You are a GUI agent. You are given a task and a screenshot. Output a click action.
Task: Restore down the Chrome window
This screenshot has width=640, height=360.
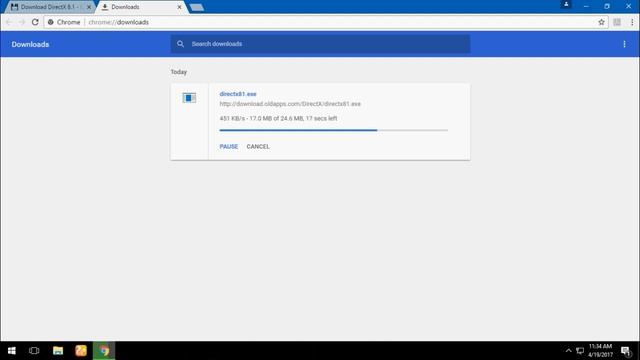pos(607,6)
